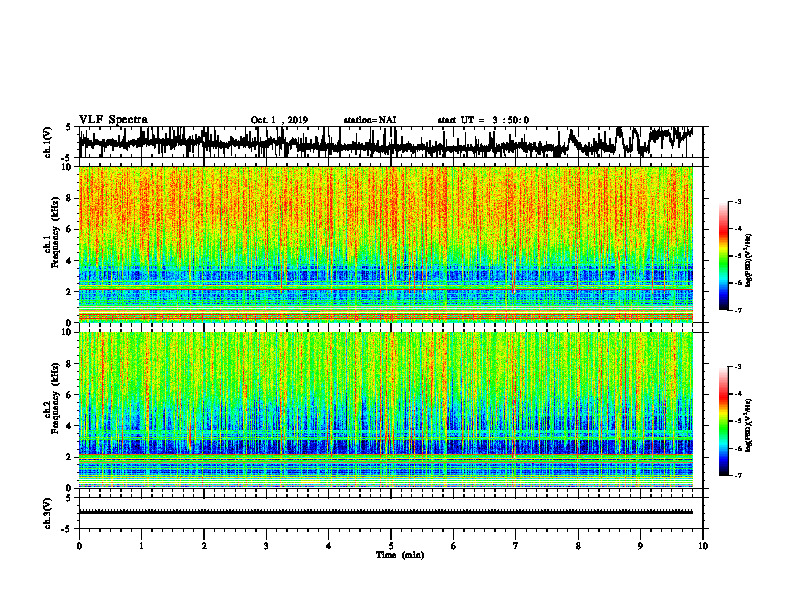Viewport: 792px width, 612px height.
Task: Click the "-4" label on ch.2 color bar
Action: 738,394
